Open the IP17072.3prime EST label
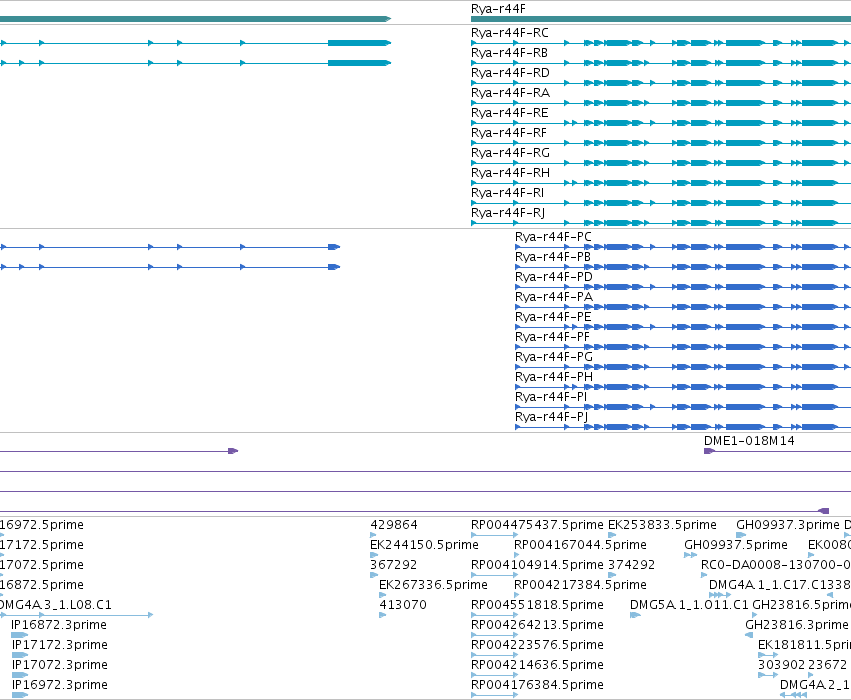851x700 pixels. click(x=60, y=665)
